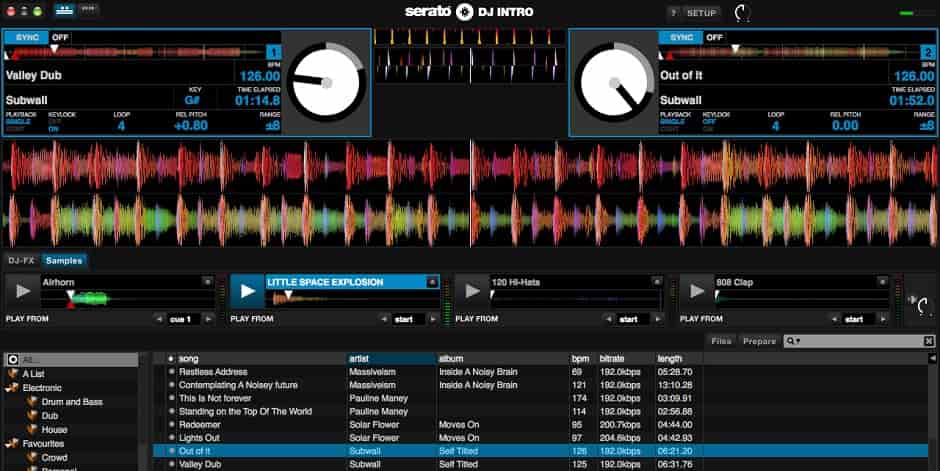Change the left deck pitch RANGE value
The width and height of the screenshot is (940, 471).
[x=272, y=125]
